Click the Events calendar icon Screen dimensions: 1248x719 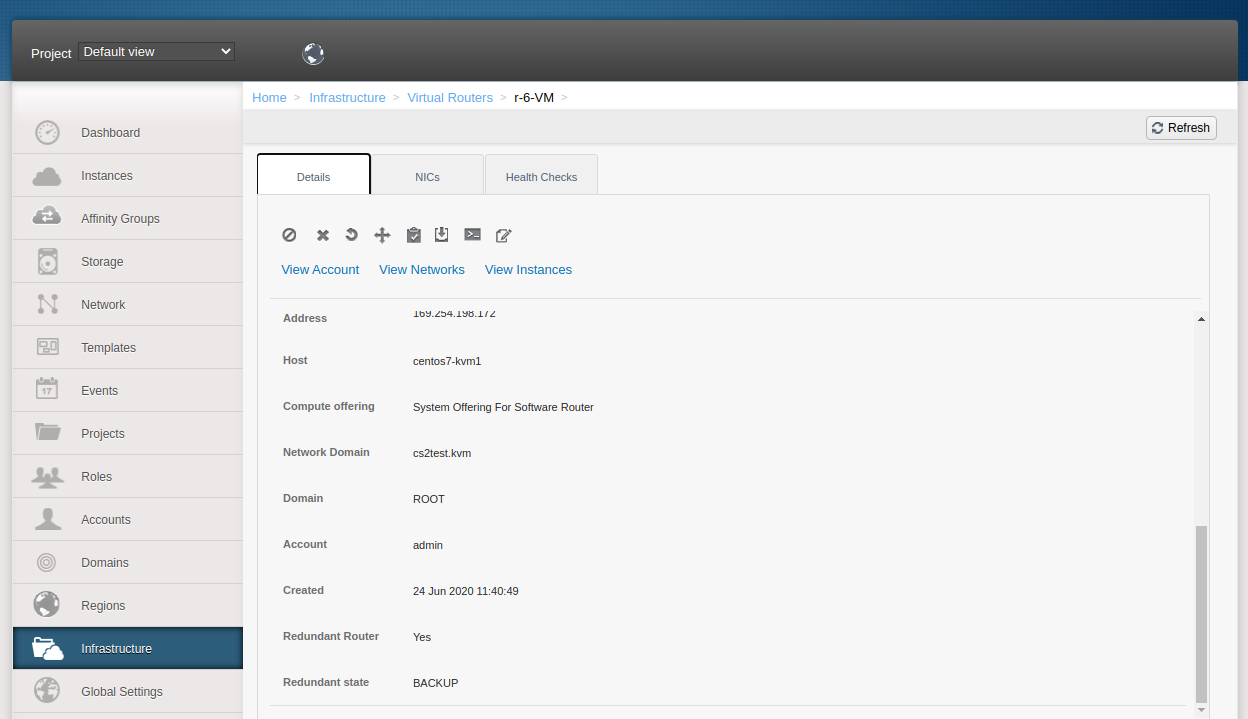pos(47,388)
